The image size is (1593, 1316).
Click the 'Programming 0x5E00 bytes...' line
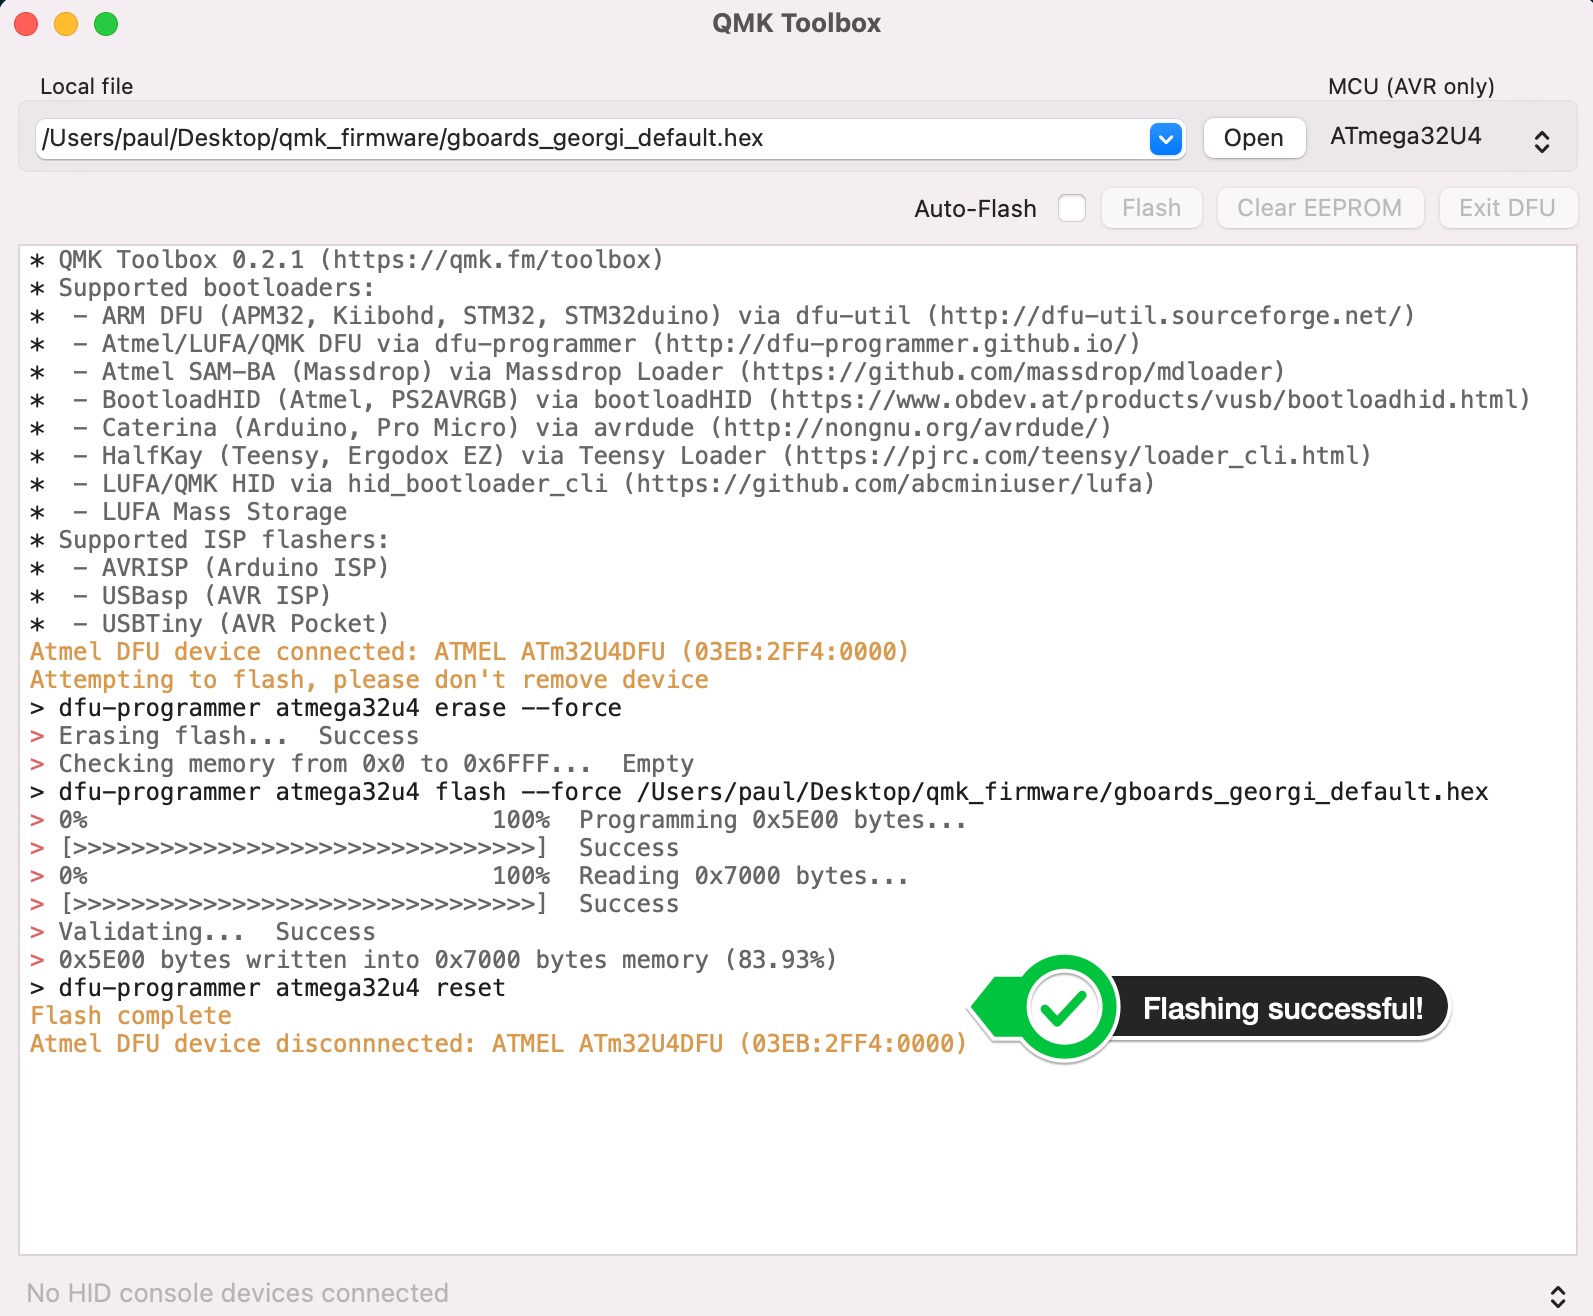click(x=499, y=820)
